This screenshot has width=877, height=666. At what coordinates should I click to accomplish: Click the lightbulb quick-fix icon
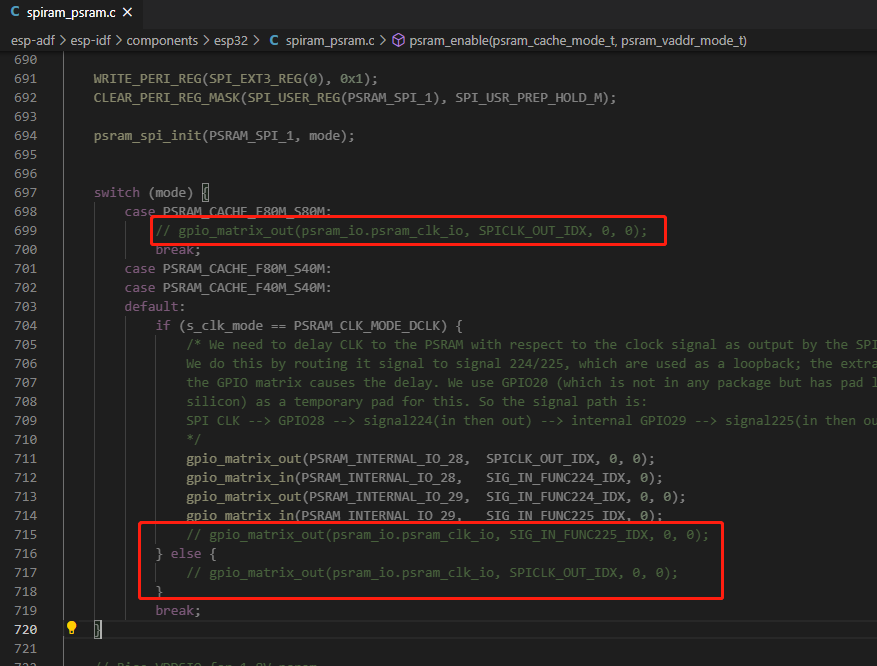click(72, 628)
